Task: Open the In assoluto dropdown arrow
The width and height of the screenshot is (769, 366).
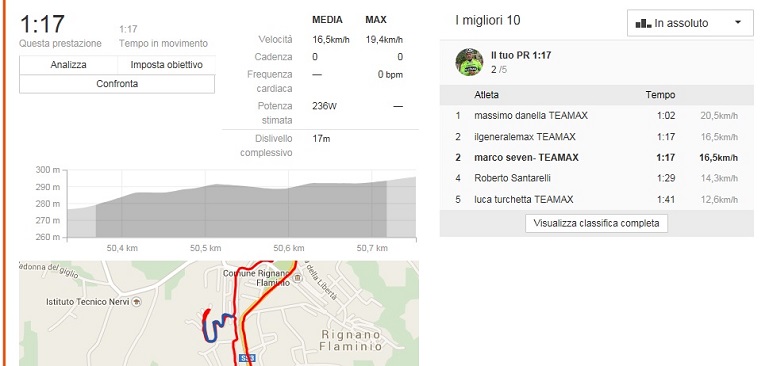Action: click(x=738, y=23)
